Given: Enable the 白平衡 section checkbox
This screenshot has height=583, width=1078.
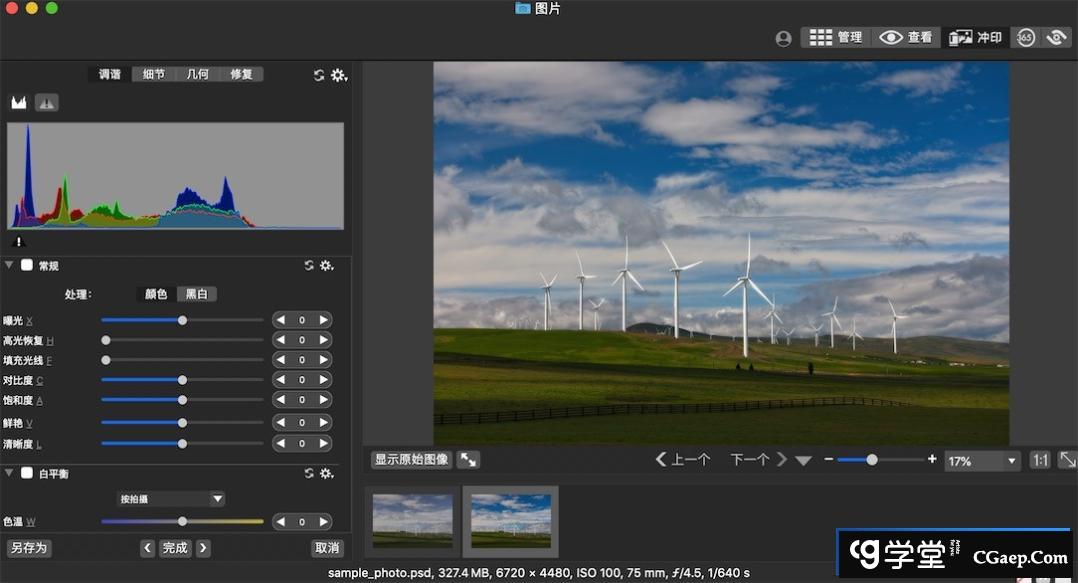Looking at the screenshot, I should [28, 473].
